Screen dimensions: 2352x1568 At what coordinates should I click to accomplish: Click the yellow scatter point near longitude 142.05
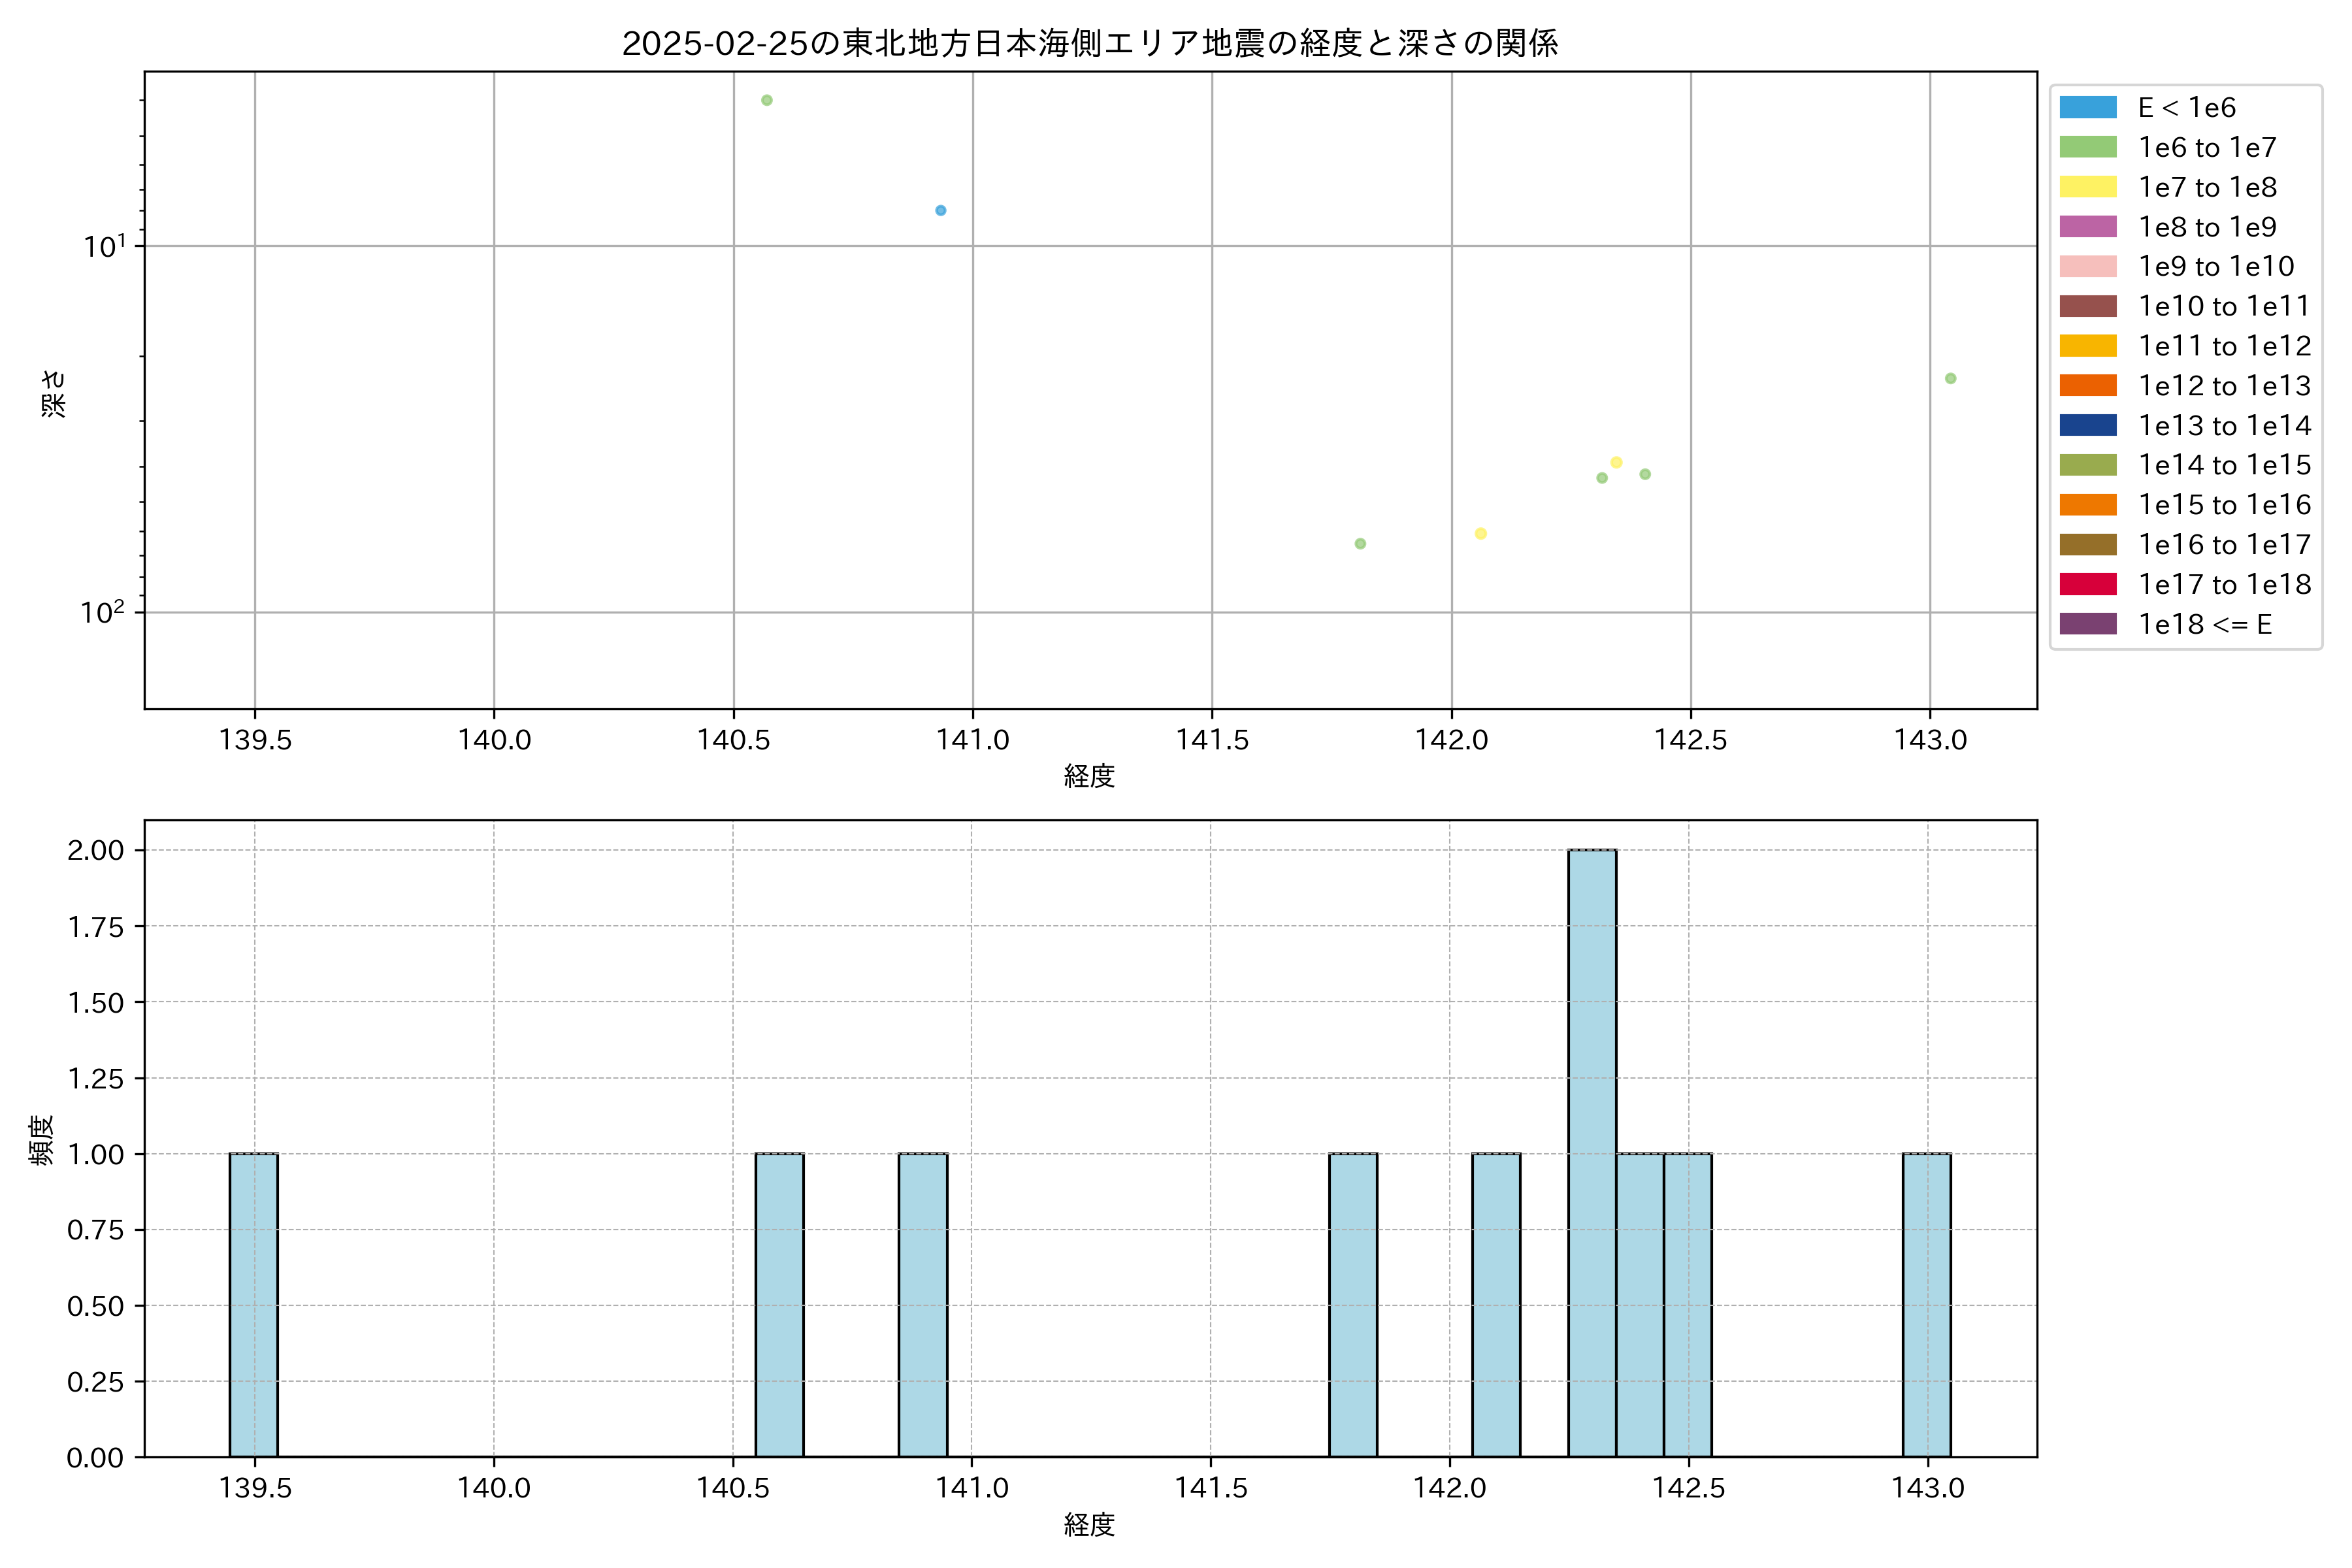point(1481,533)
